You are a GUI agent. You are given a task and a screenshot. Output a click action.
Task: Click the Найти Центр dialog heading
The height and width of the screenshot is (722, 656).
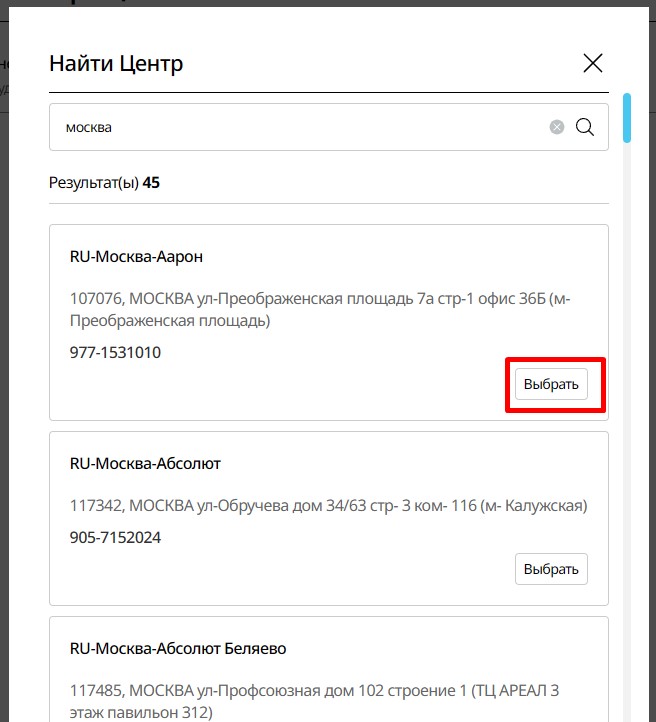point(116,64)
